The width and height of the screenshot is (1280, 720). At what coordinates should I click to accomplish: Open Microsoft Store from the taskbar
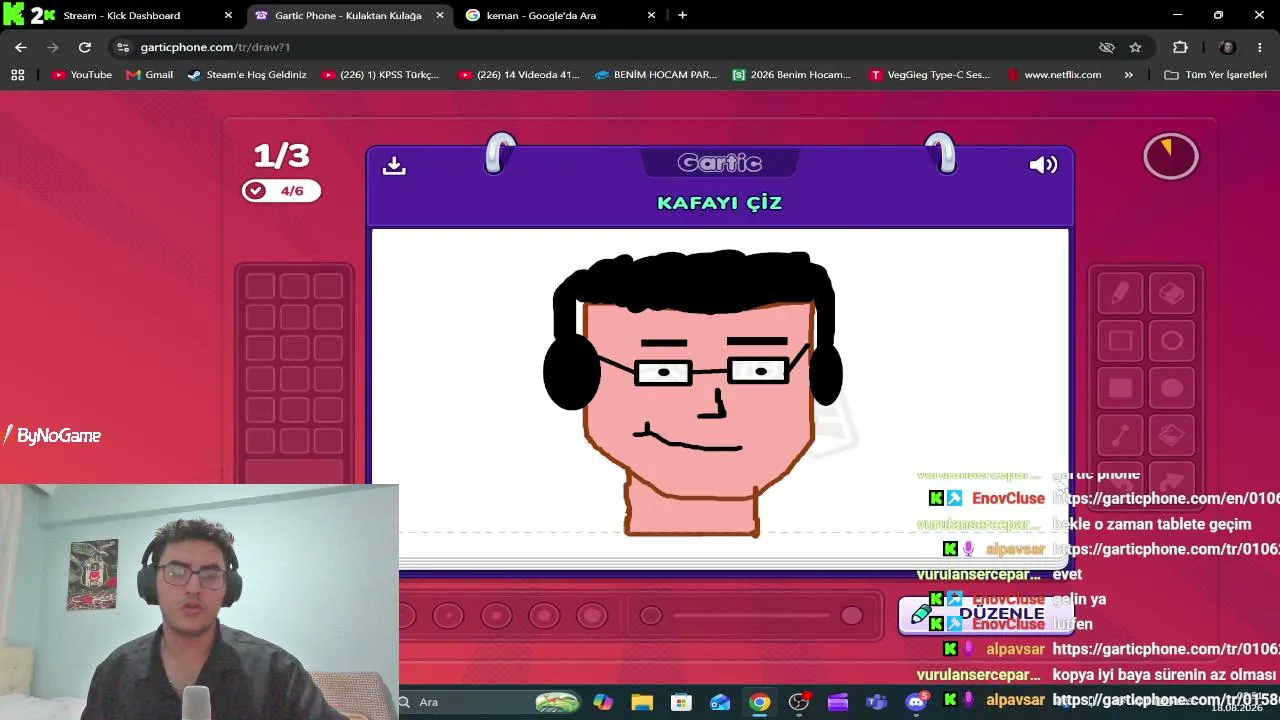pos(681,702)
